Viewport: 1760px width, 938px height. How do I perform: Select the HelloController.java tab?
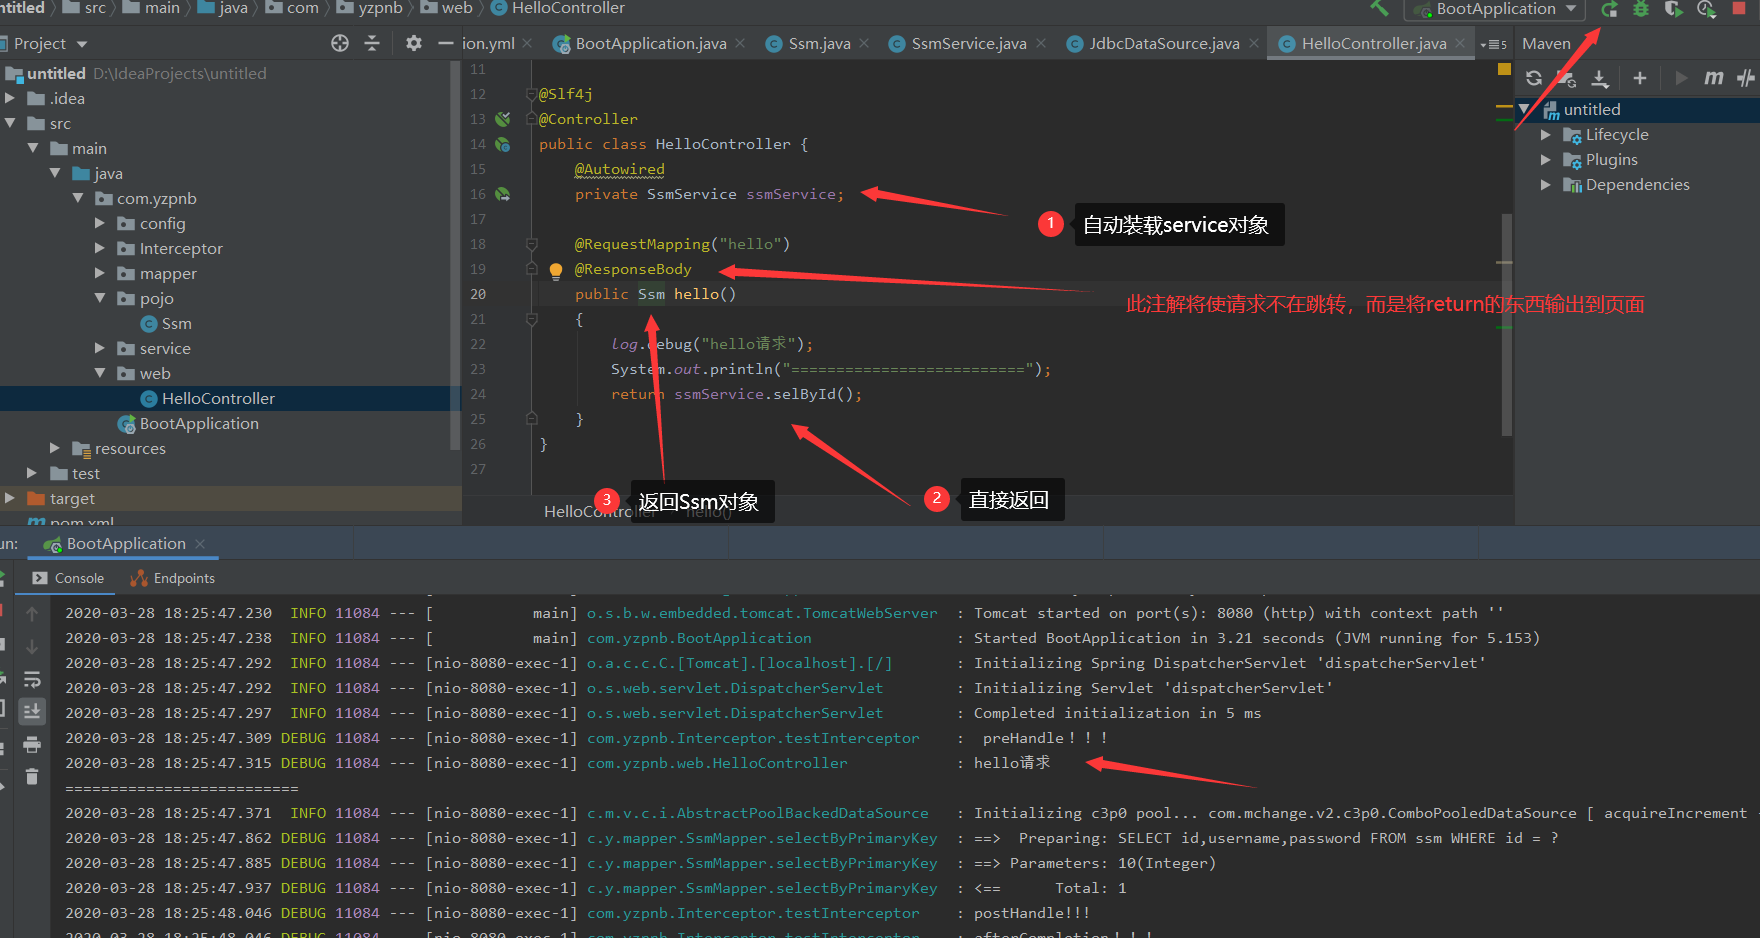point(1373,43)
